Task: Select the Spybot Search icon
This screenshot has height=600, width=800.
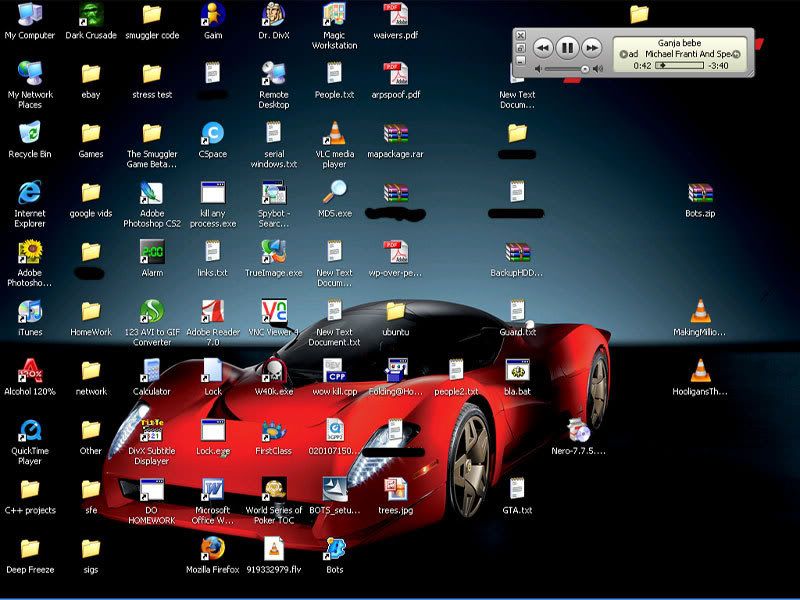Action: click(x=273, y=194)
